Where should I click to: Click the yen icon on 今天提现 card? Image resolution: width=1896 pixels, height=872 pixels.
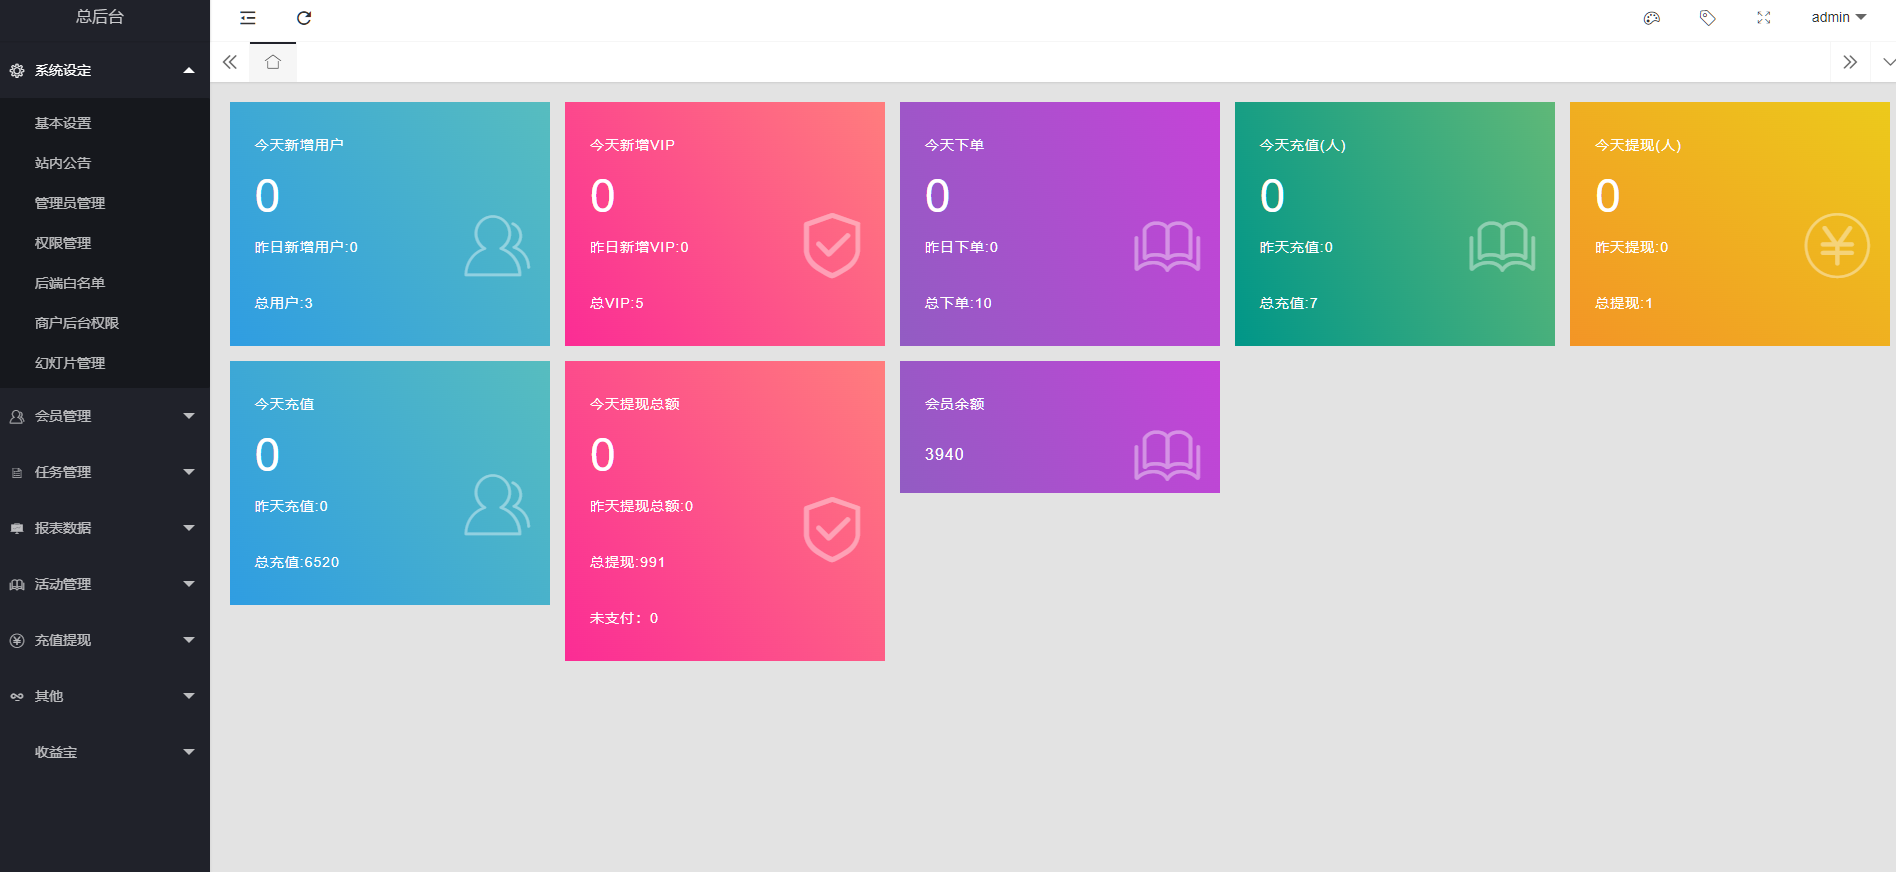pyautogui.click(x=1836, y=246)
